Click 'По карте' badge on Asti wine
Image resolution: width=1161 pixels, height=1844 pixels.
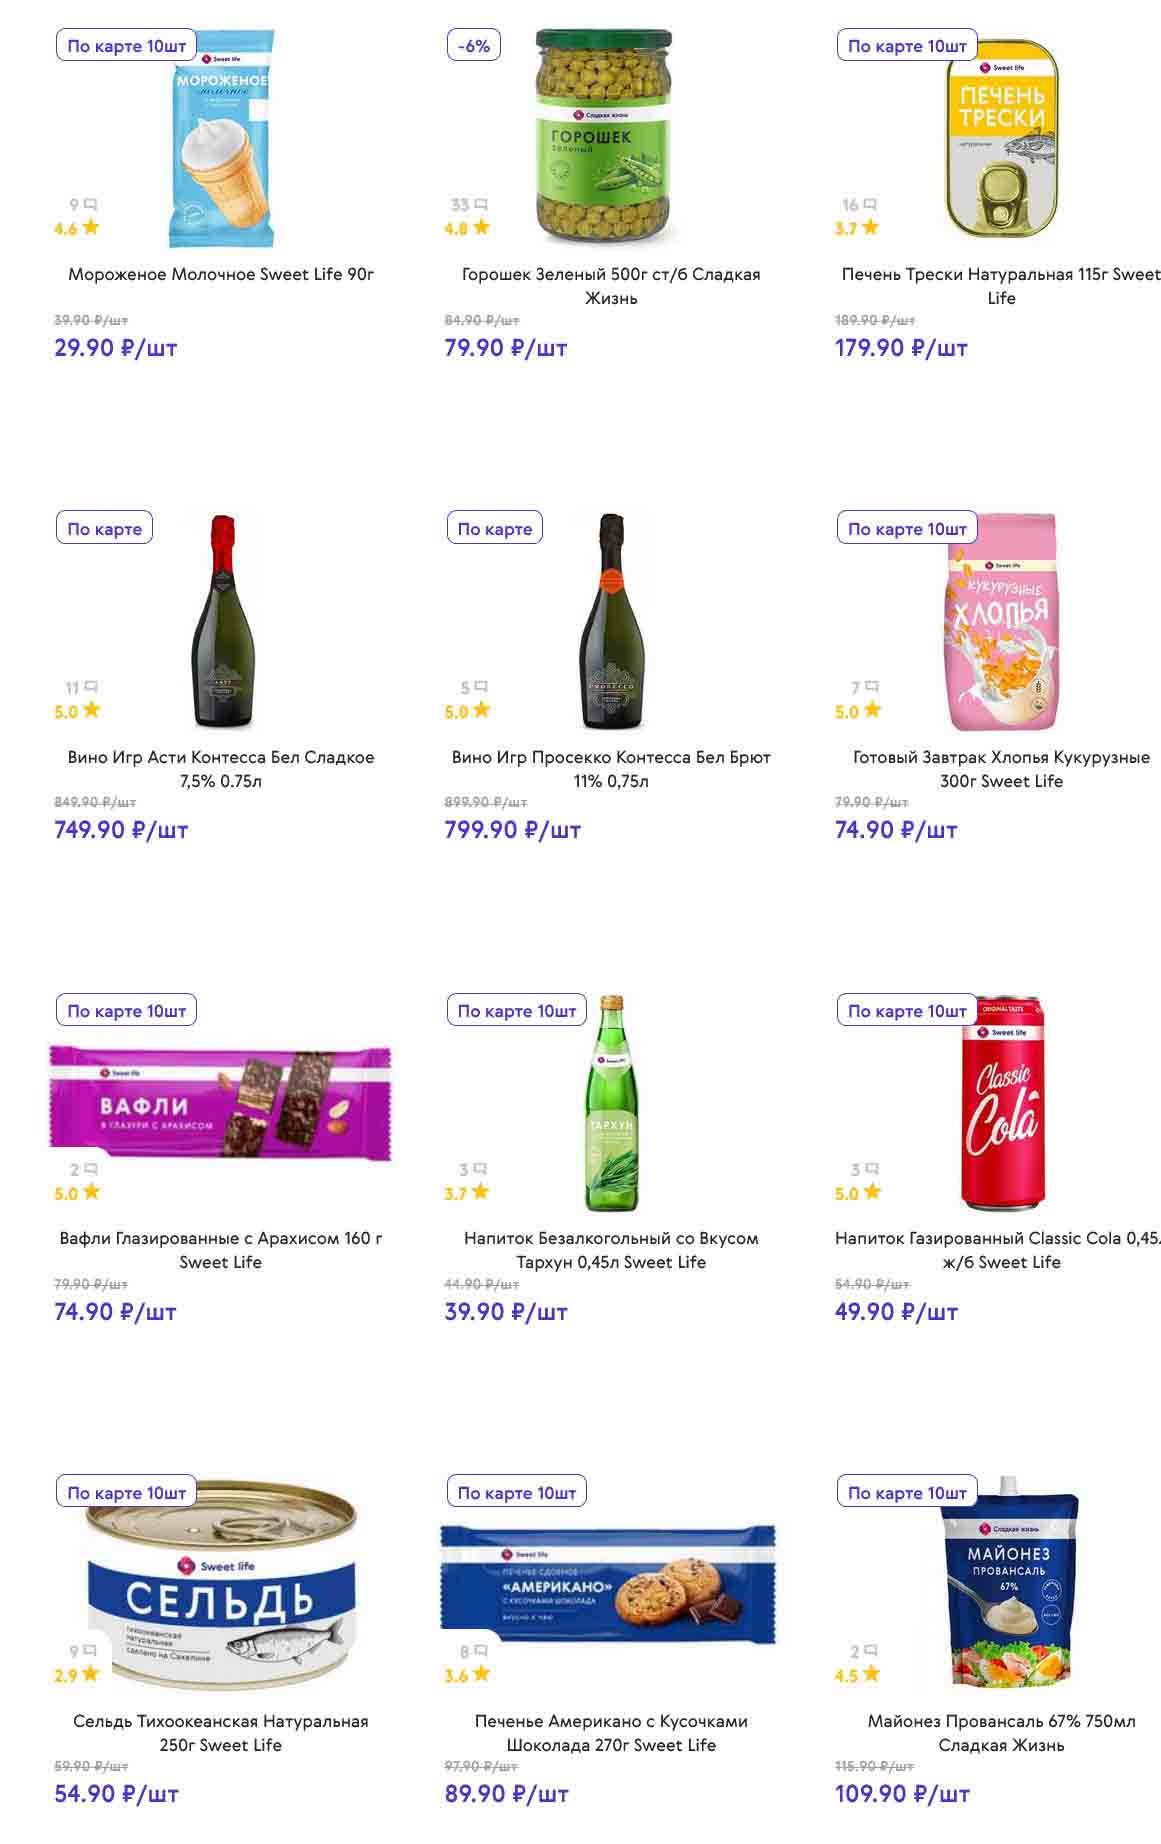tap(105, 529)
